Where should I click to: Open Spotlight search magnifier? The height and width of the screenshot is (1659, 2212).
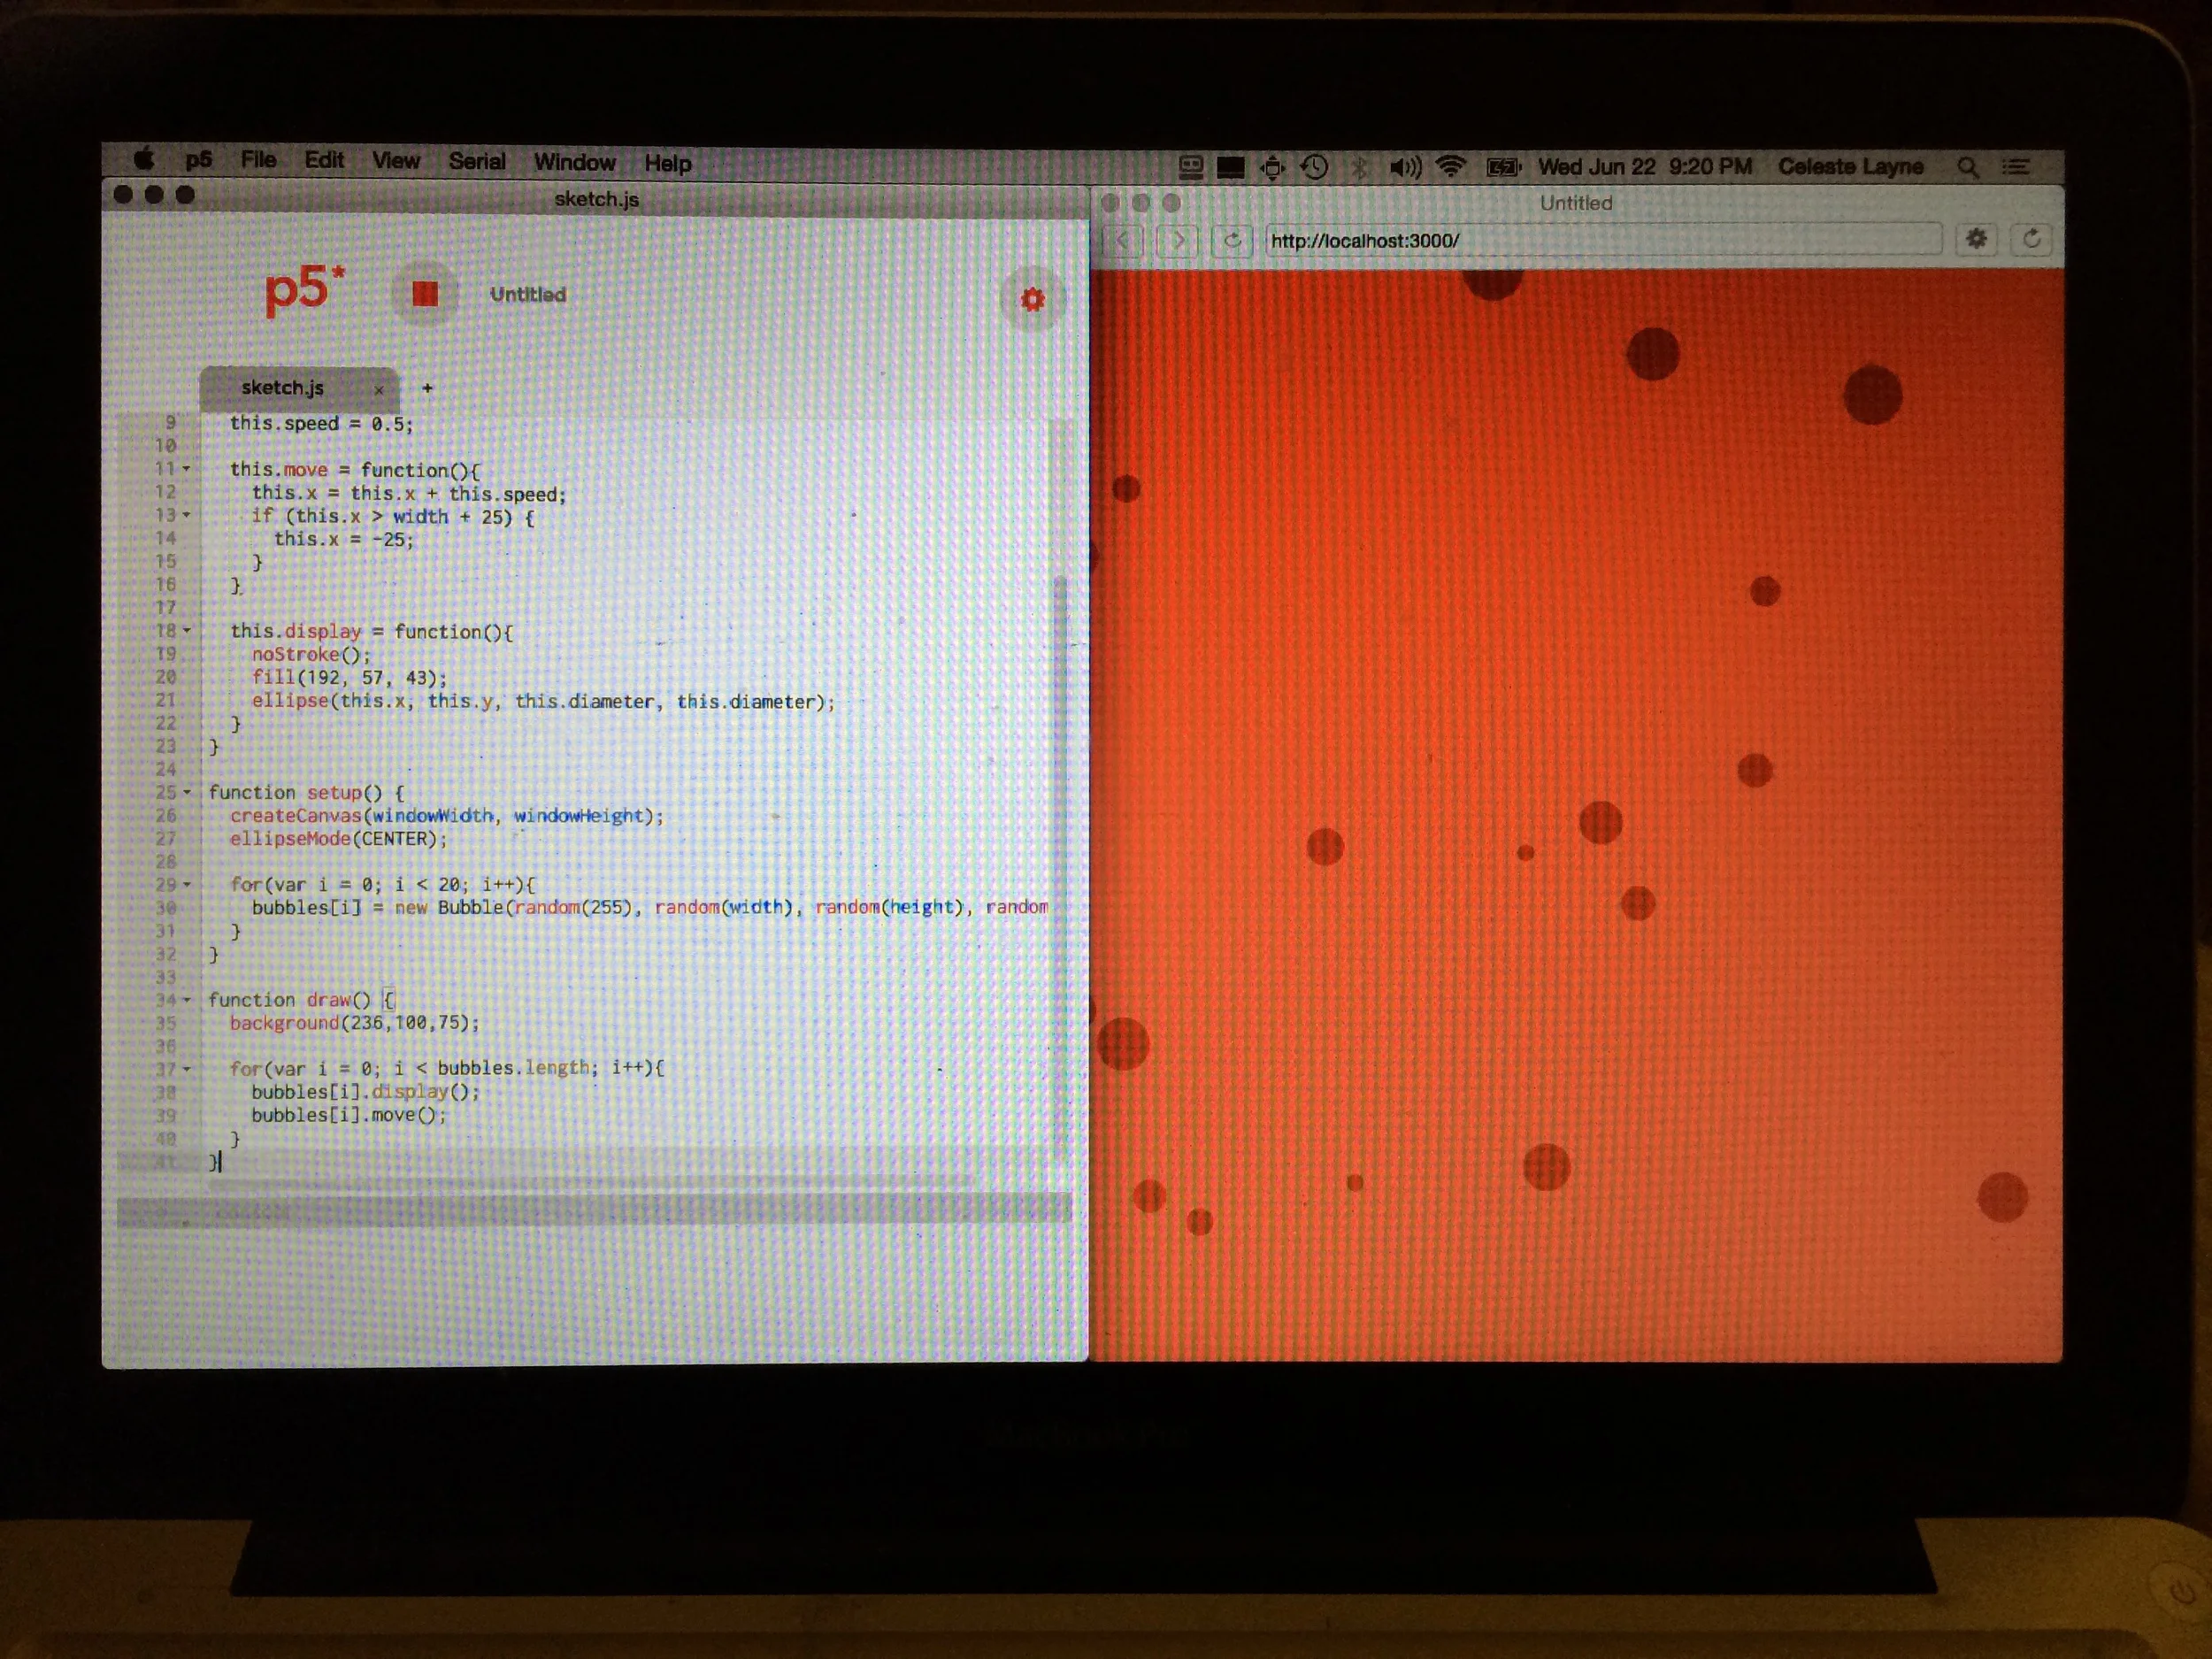[1967, 167]
